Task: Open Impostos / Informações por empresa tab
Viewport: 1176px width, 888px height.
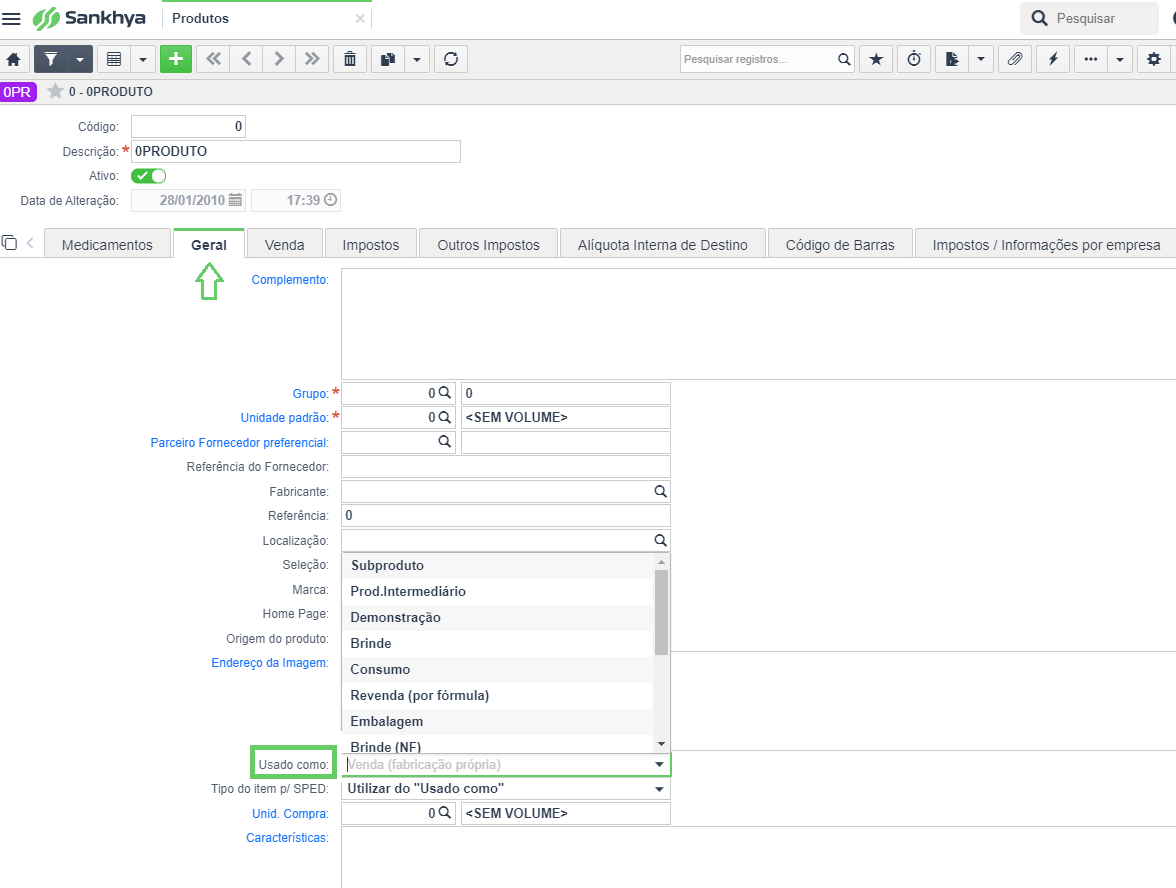Action: coord(1046,245)
